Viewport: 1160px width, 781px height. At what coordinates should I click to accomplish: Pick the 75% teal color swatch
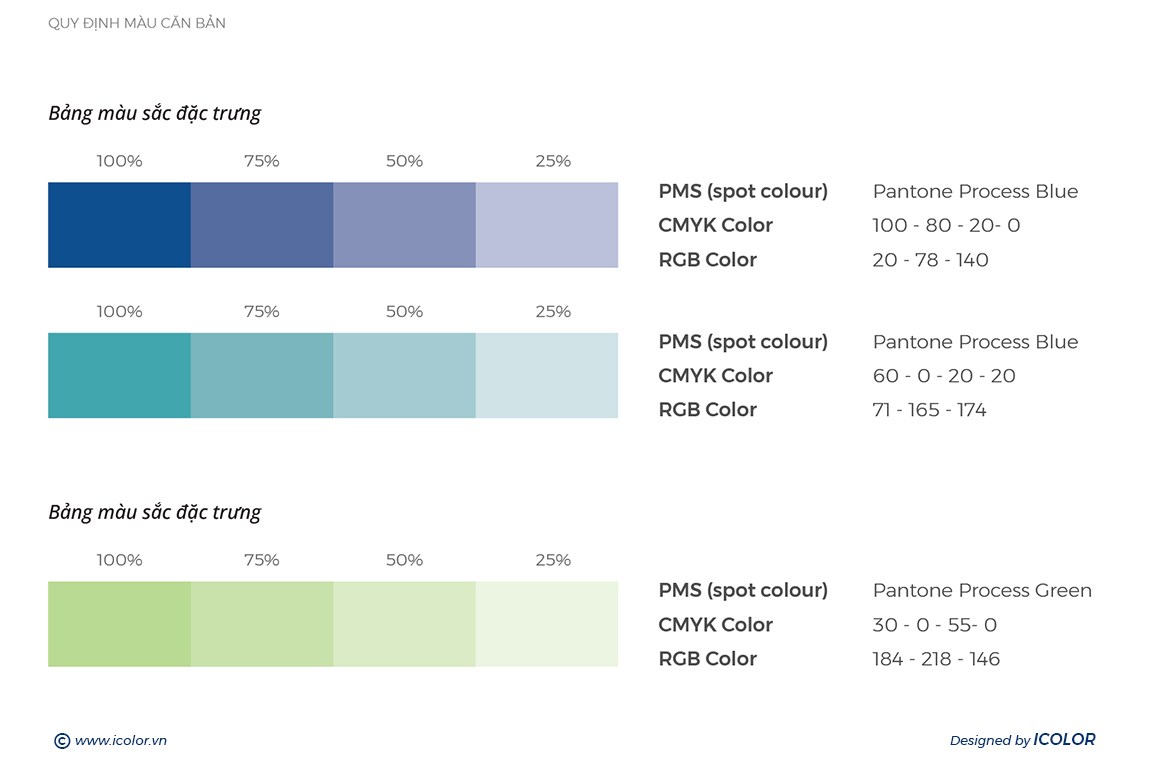click(262, 375)
